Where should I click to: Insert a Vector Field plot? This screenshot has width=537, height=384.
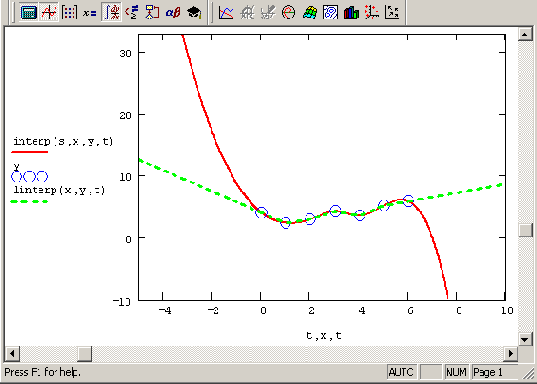coord(392,13)
